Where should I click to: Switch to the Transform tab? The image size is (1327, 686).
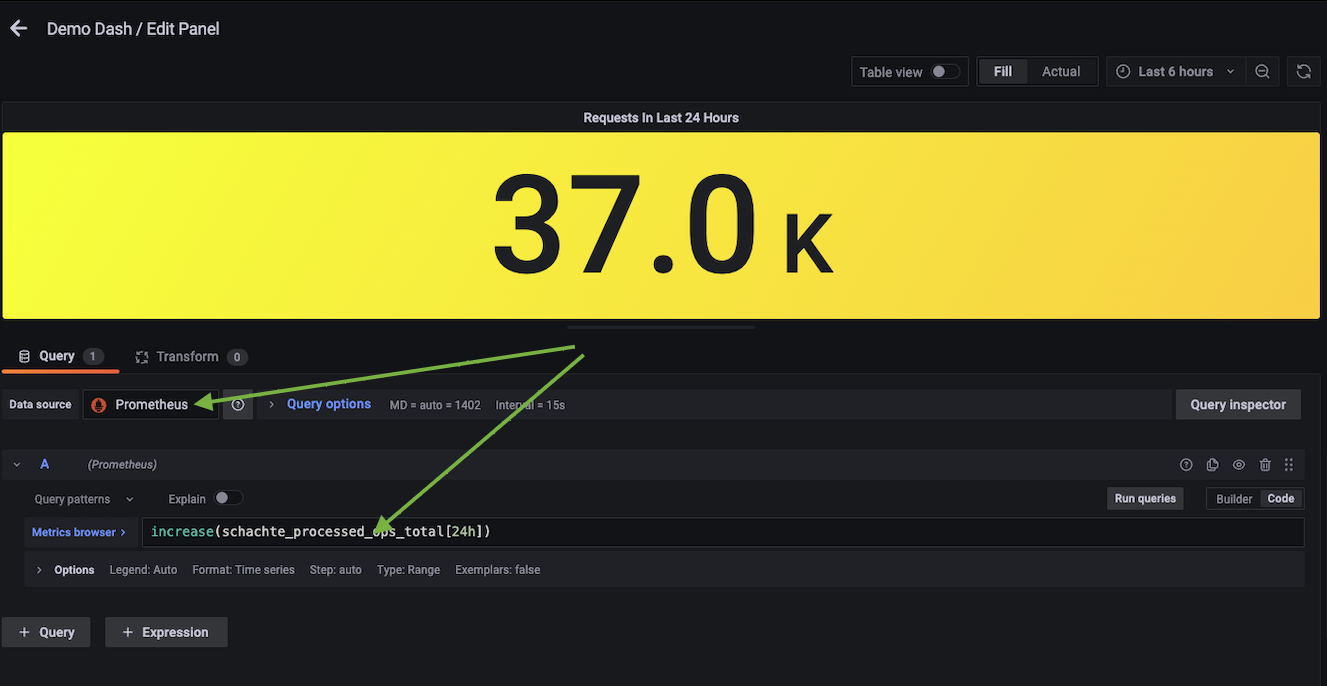click(188, 357)
